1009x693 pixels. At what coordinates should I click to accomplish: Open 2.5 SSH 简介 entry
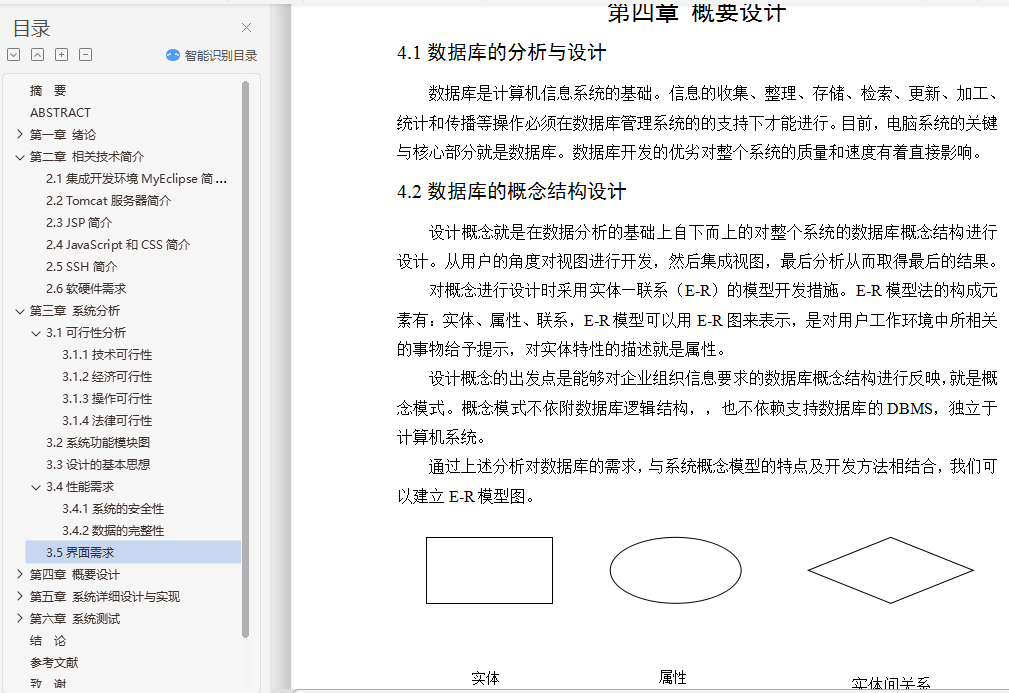pos(81,266)
